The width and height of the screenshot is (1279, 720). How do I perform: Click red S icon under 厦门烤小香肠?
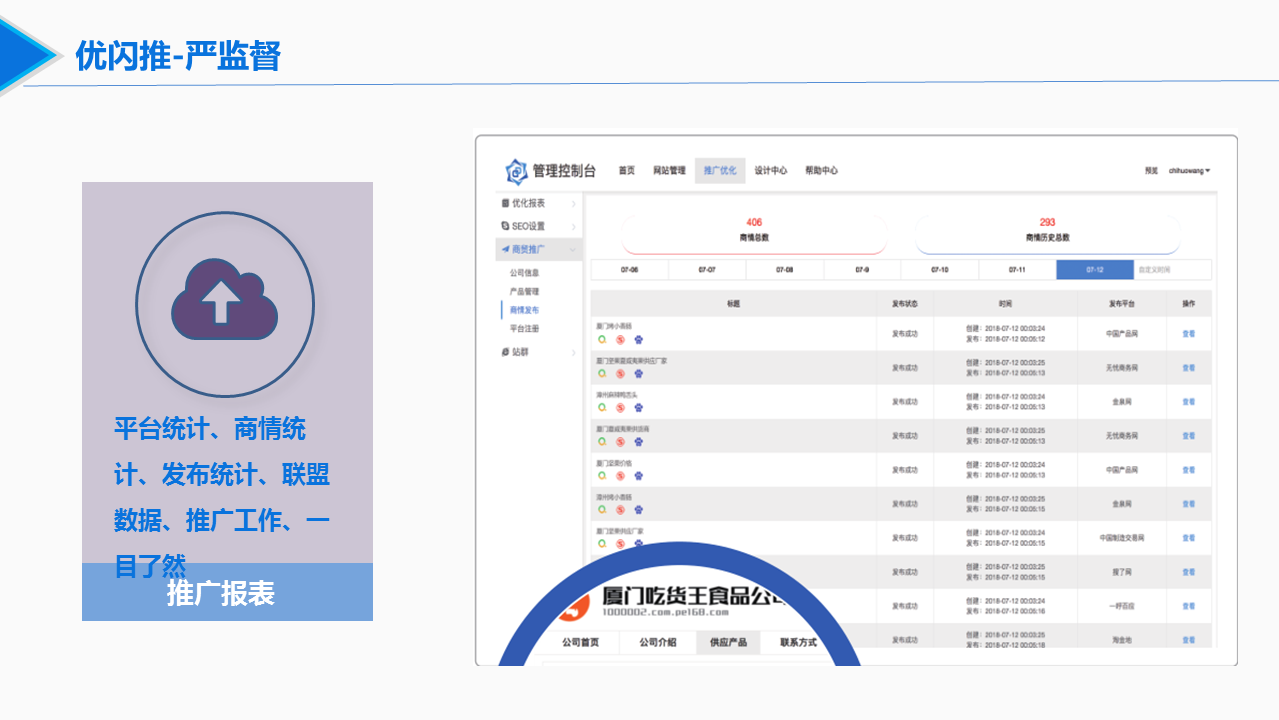click(620, 339)
